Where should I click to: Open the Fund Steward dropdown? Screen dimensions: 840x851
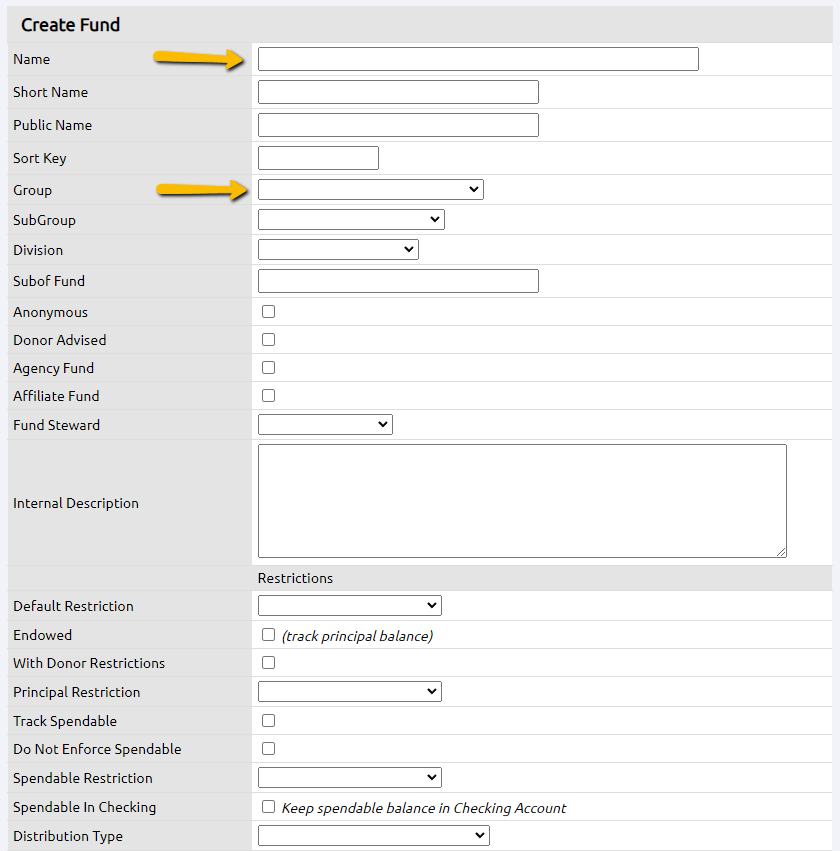click(x=324, y=424)
